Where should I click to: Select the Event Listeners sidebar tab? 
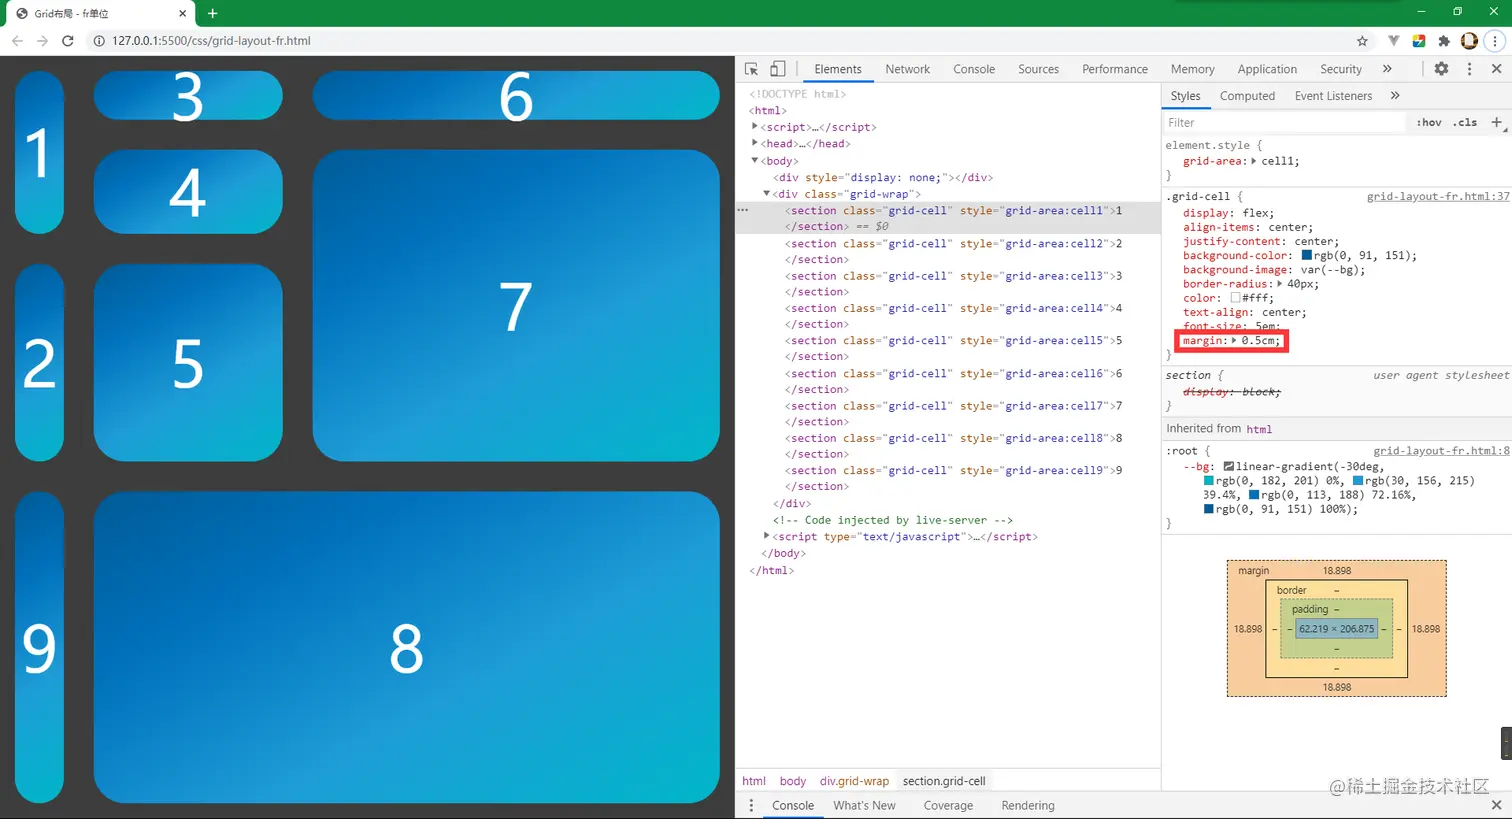[1333, 96]
